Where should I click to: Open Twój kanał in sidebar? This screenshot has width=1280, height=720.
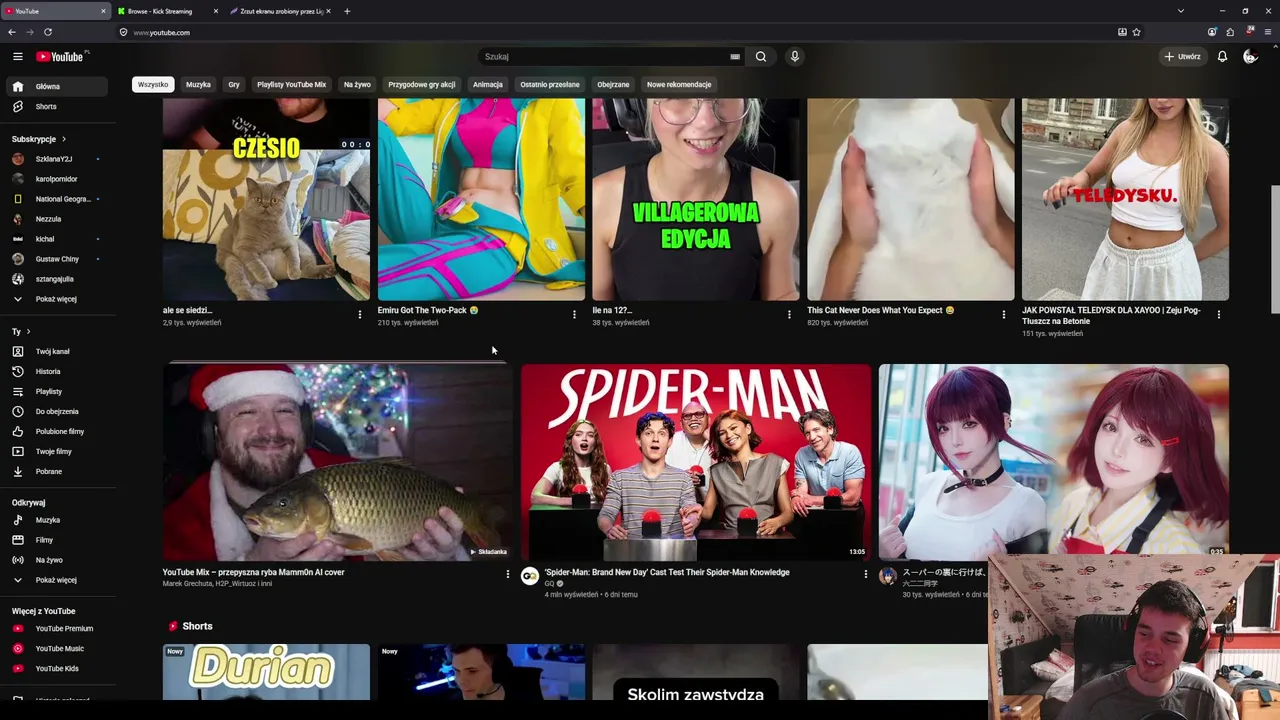59,352
